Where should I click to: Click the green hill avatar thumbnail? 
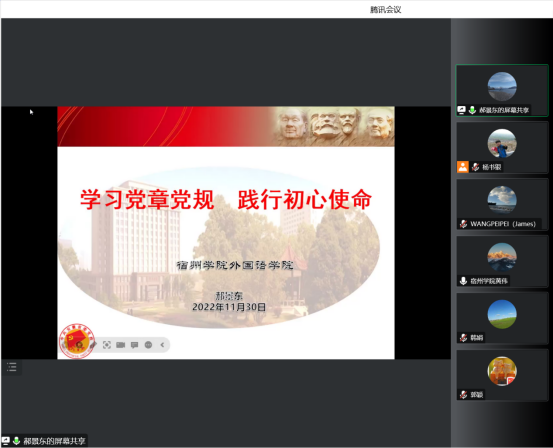(502, 314)
